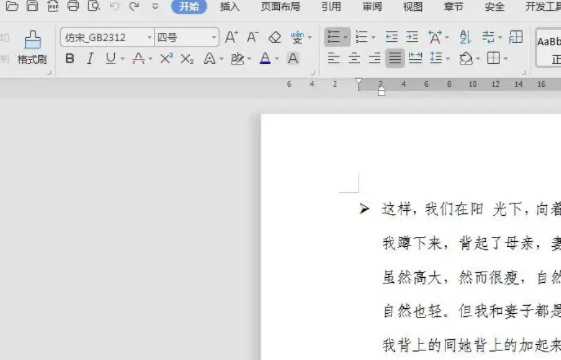This screenshot has height=360, width=561.
Task: Open the paragraph settings dialog launcher
Action: [524, 73]
